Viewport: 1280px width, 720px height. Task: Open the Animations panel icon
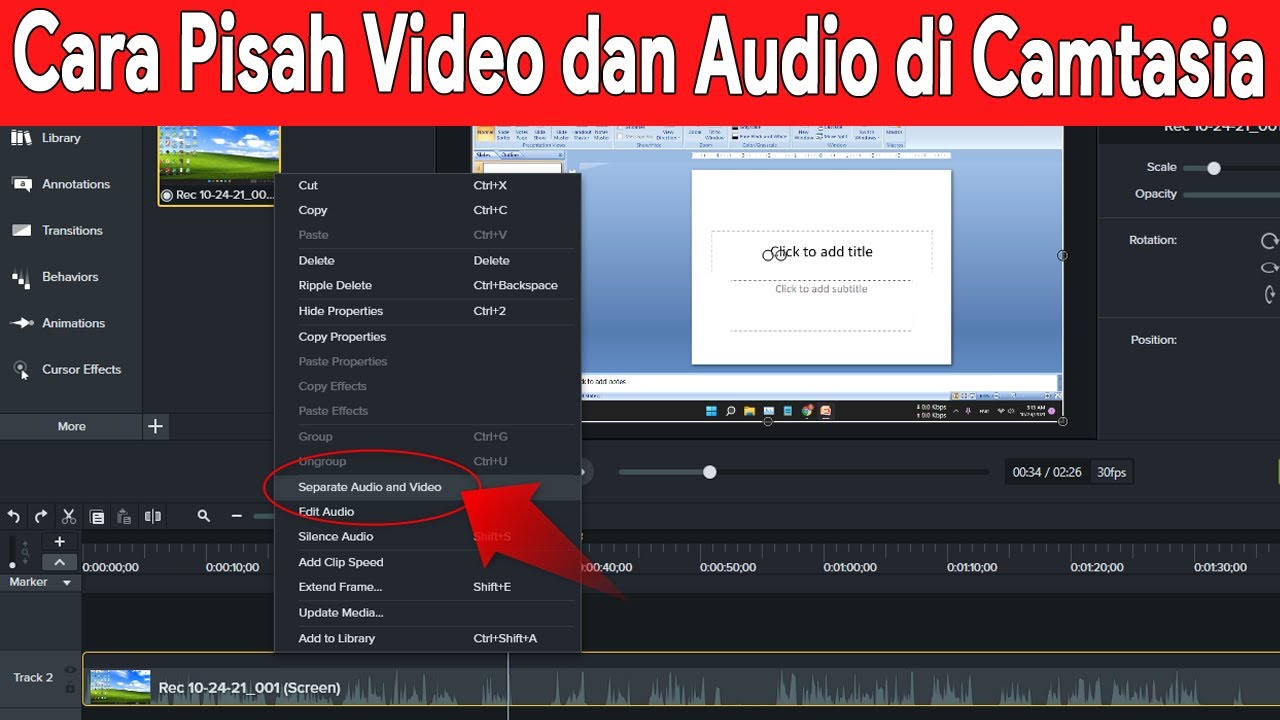click(x=21, y=323)
